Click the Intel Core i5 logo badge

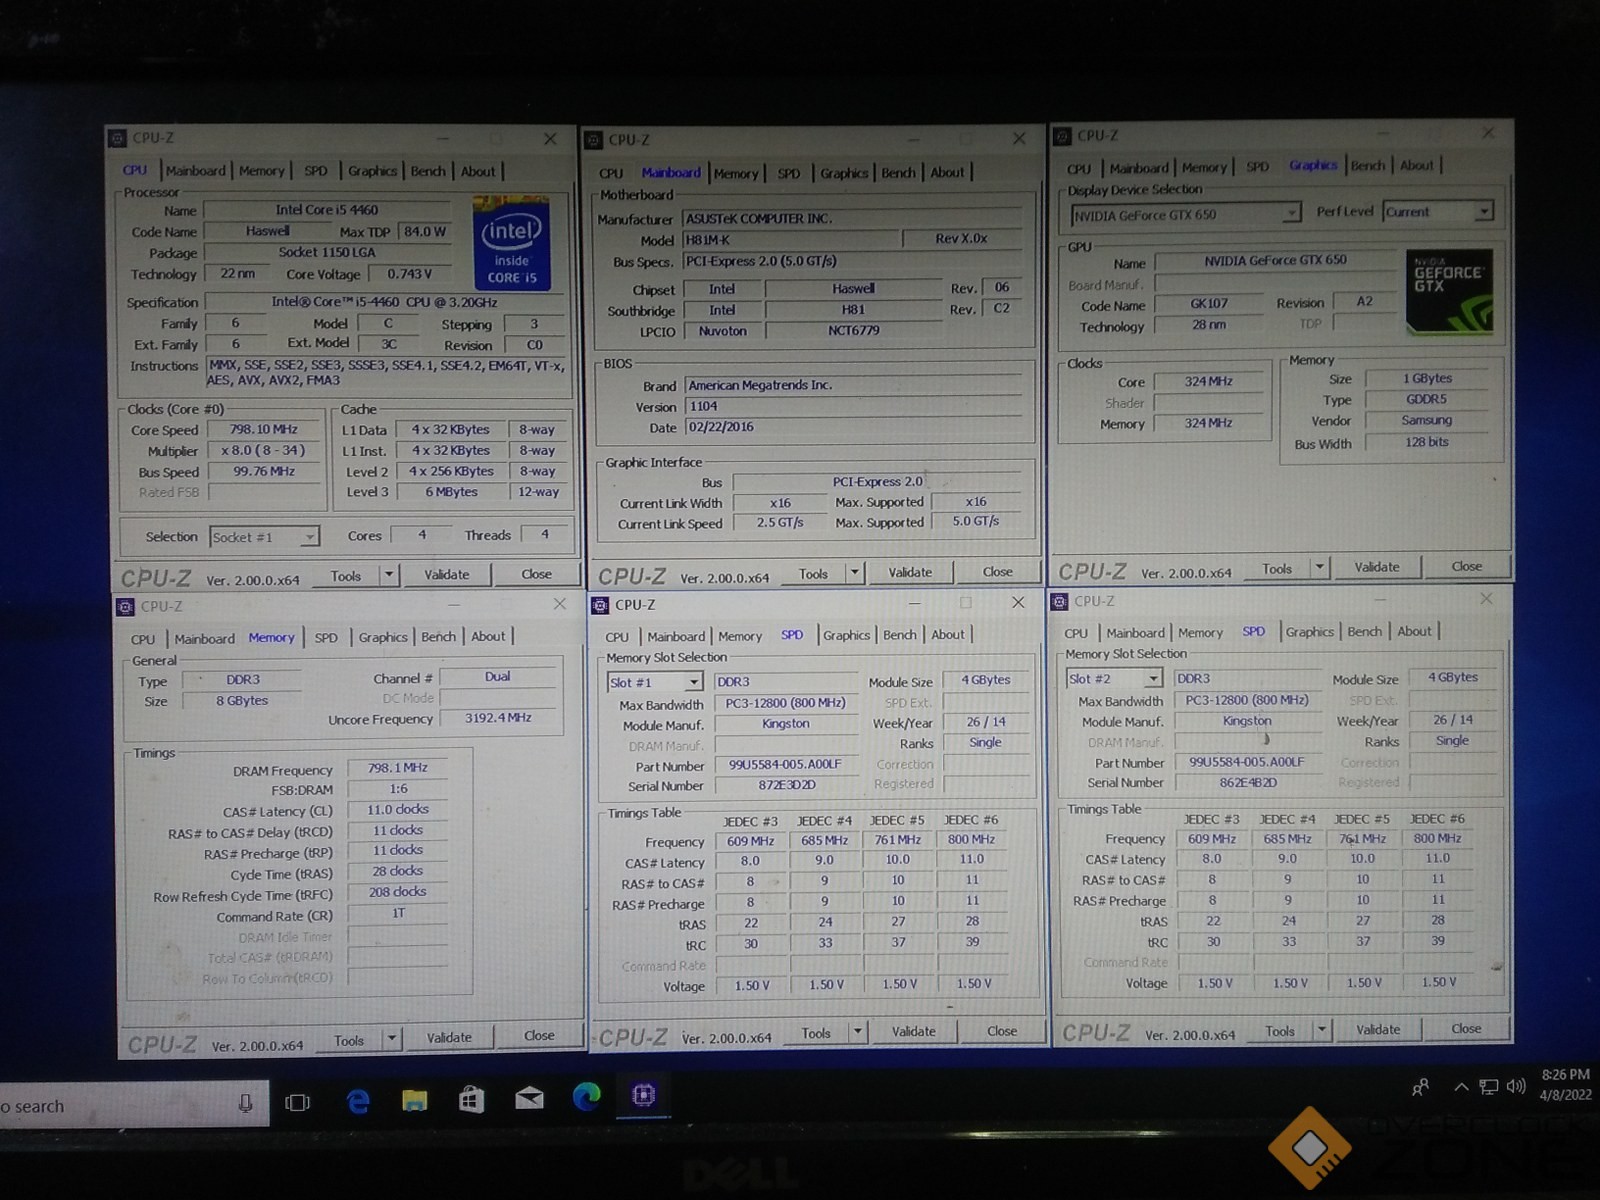tap(511, 243)
